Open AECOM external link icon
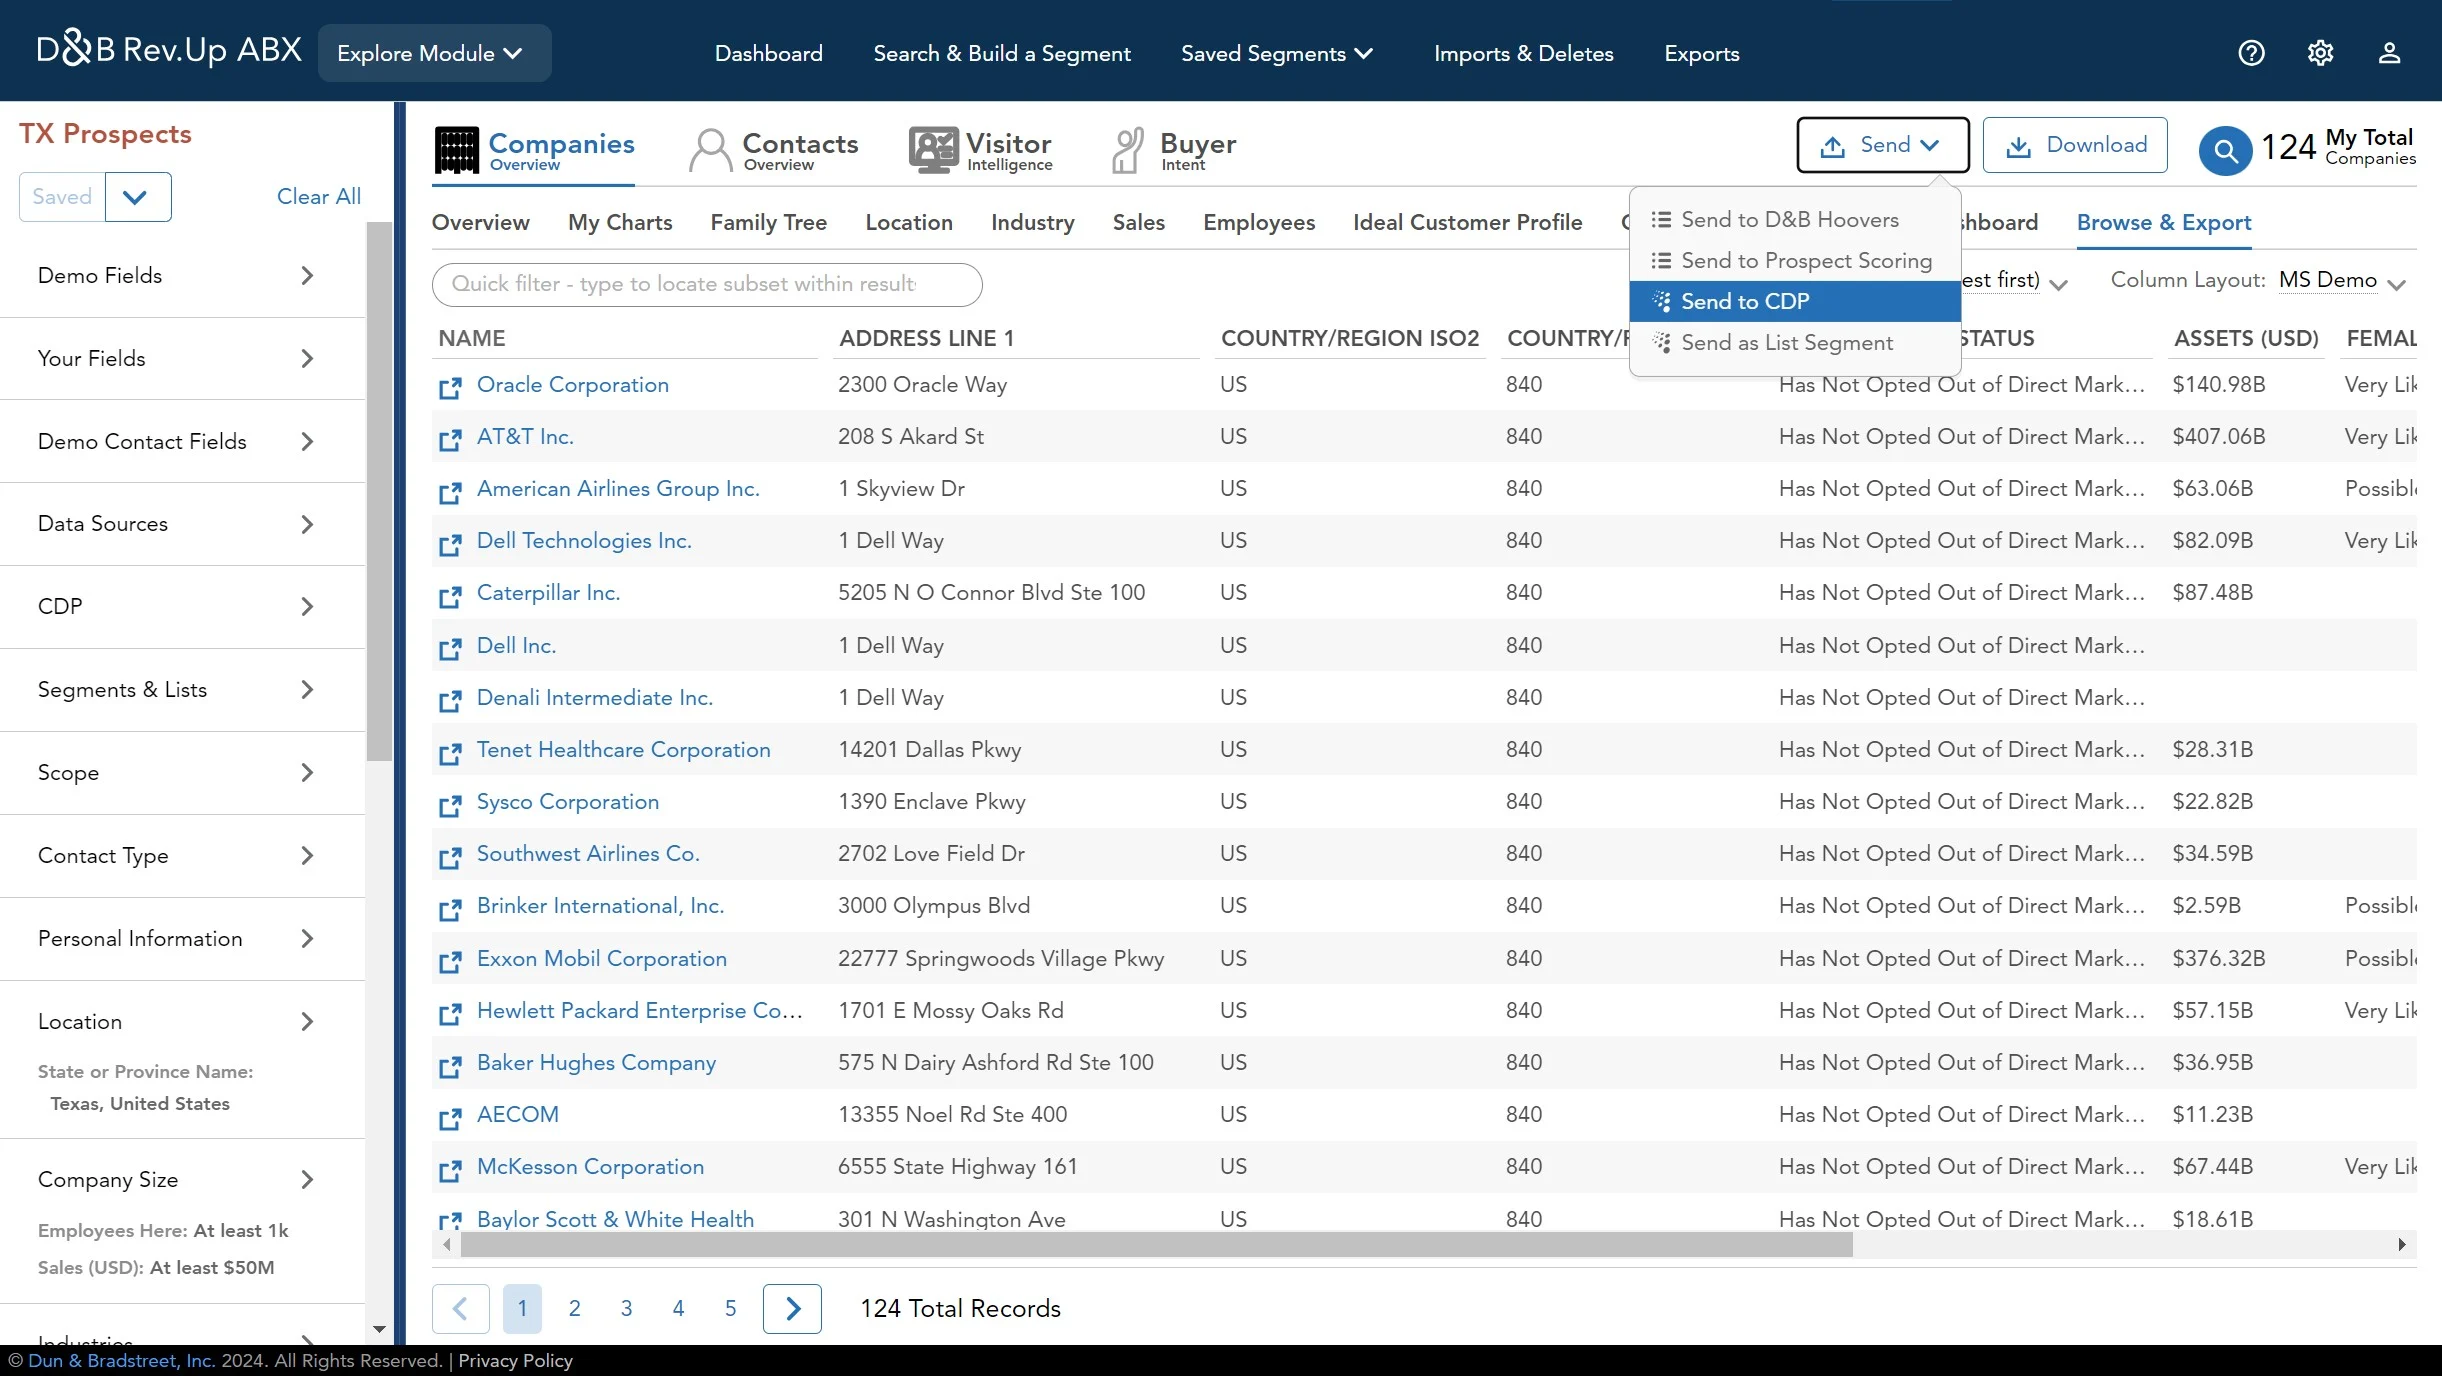Viewport: 2442px width, 1376px height. pyautogui.click(x=450, y=1117)
